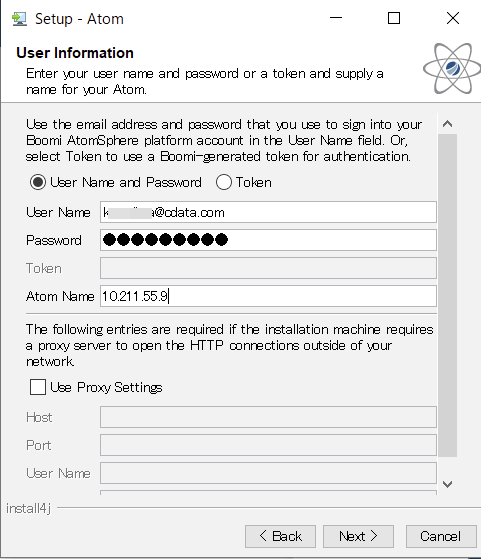Click the Boomi atom logo graphic
Viewport: 481px width, 559px height.
(452, 68)
